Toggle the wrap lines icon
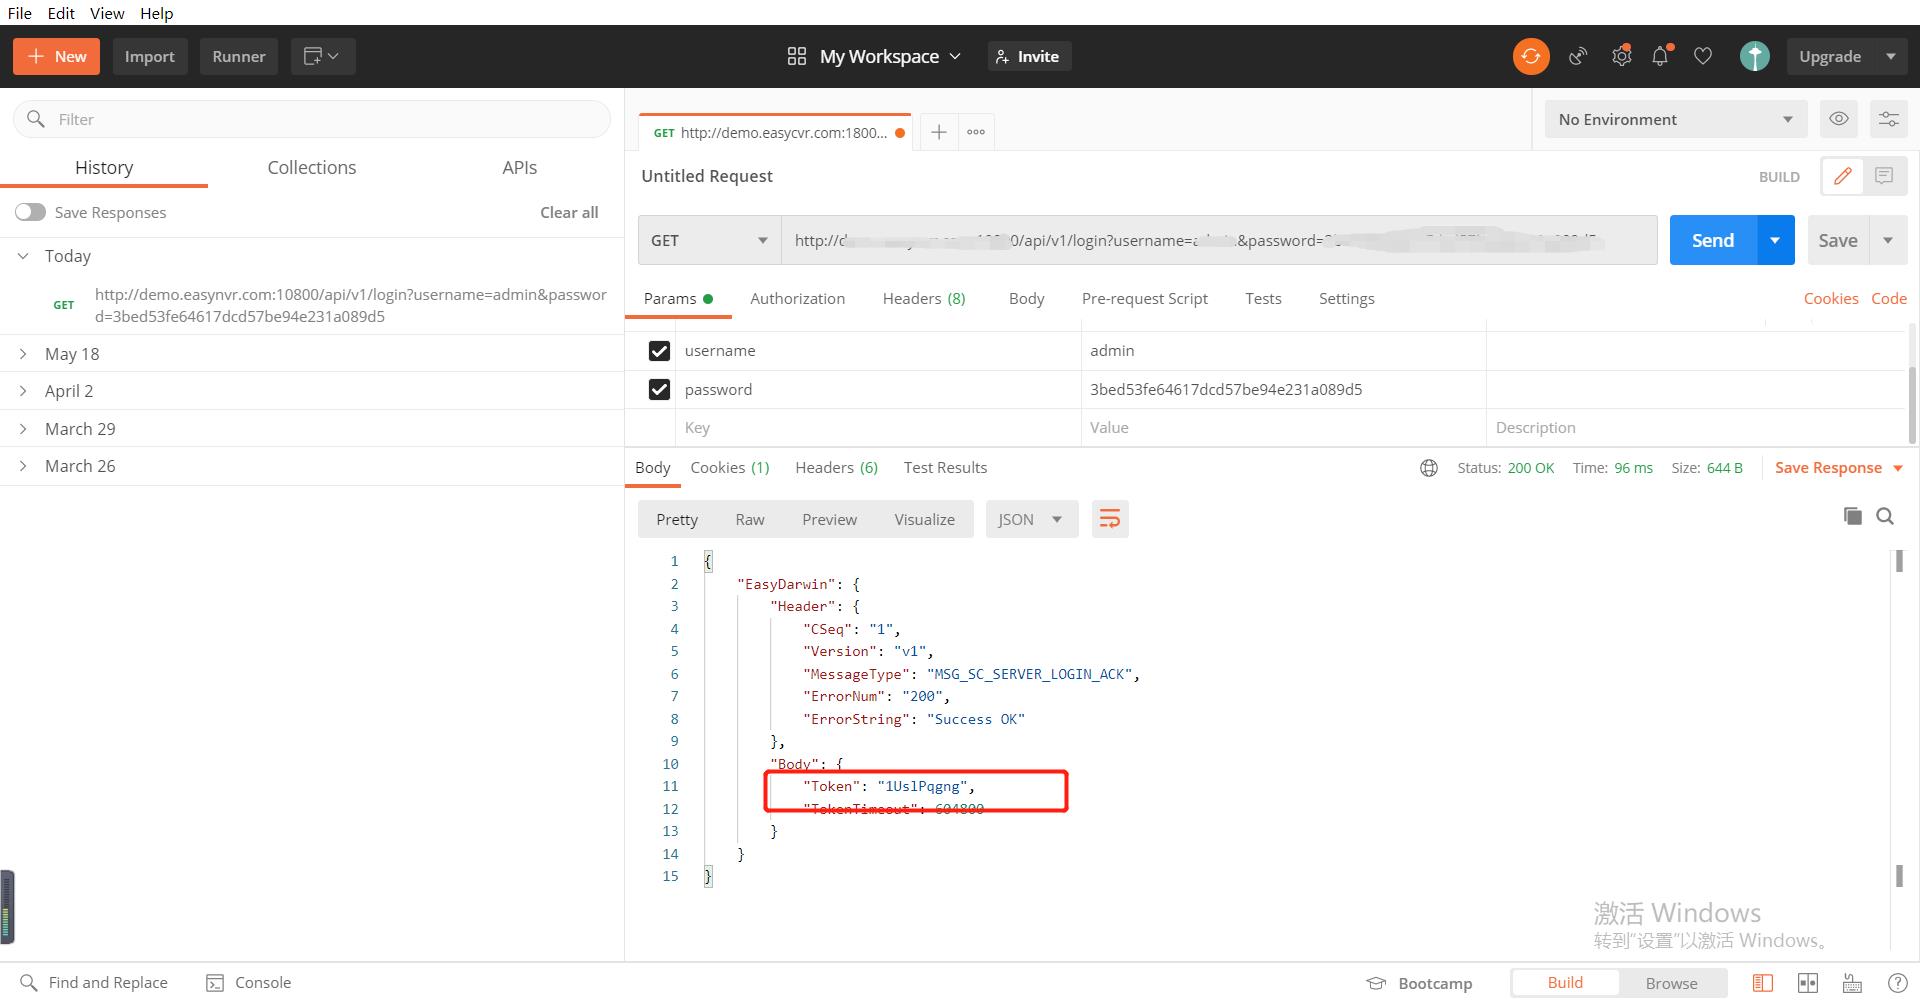Screen dimensions: 1920x1001 [1110, 519]
